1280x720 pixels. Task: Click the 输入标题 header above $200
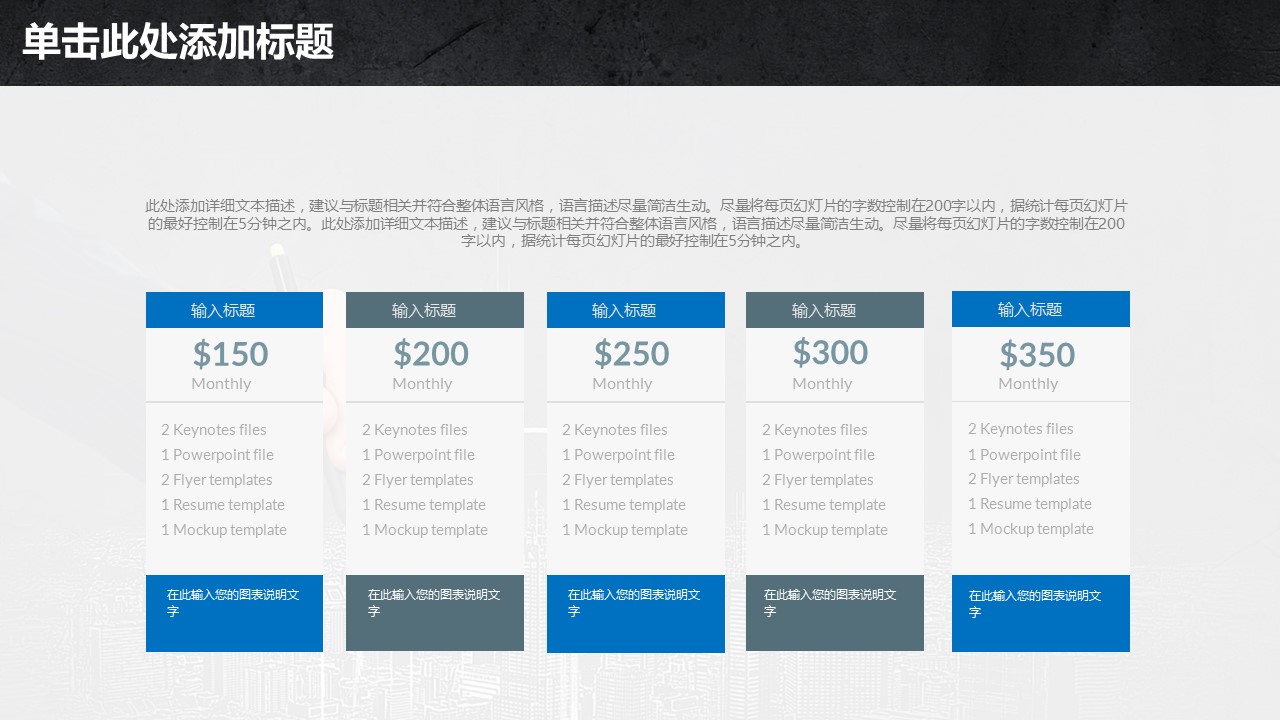point(424,310)
